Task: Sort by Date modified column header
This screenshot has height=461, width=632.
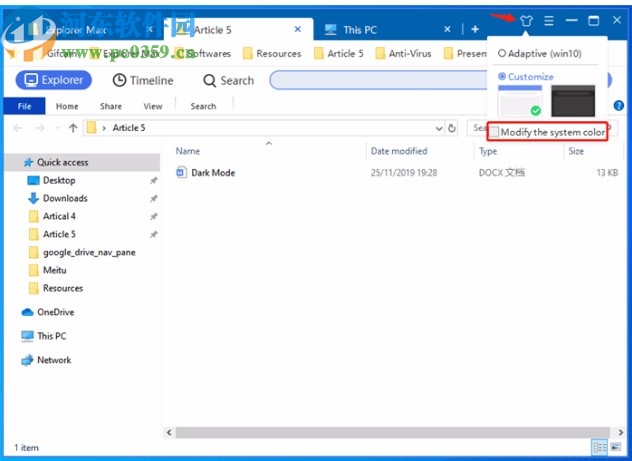Action: (x=399, y=151)
